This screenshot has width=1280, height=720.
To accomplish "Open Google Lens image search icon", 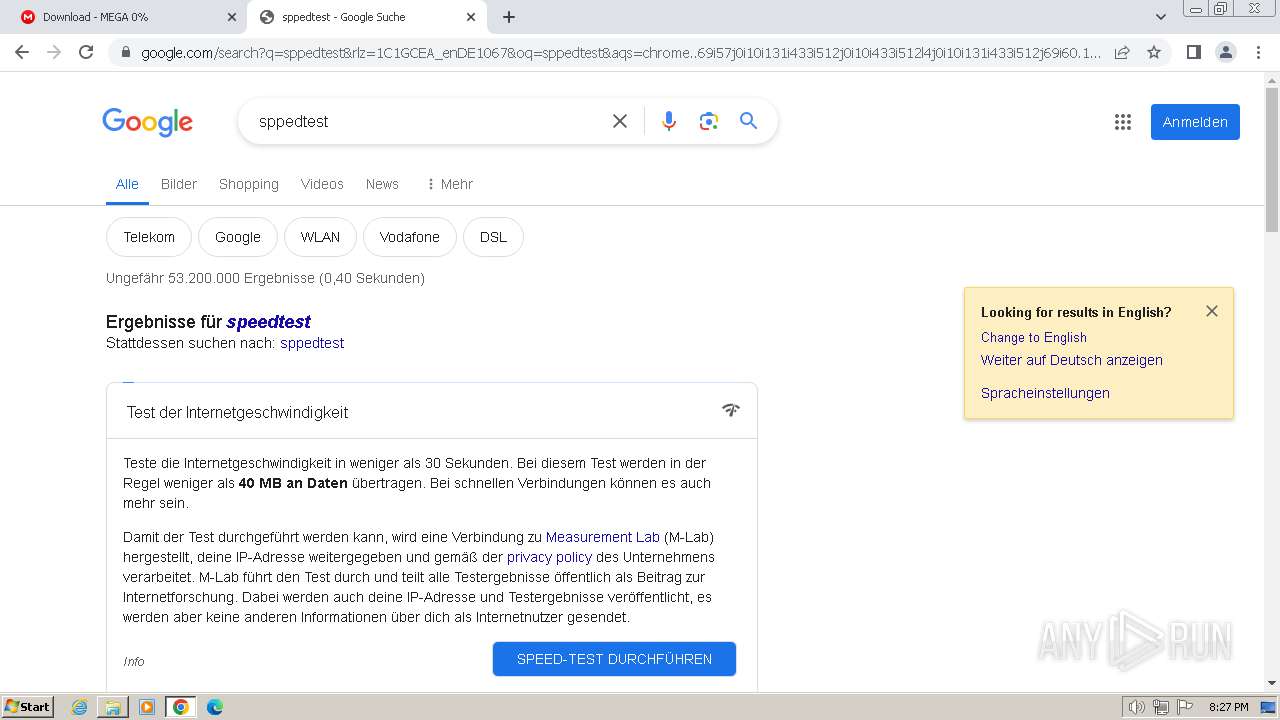I will pyautogui.click(x=709, y=121).
